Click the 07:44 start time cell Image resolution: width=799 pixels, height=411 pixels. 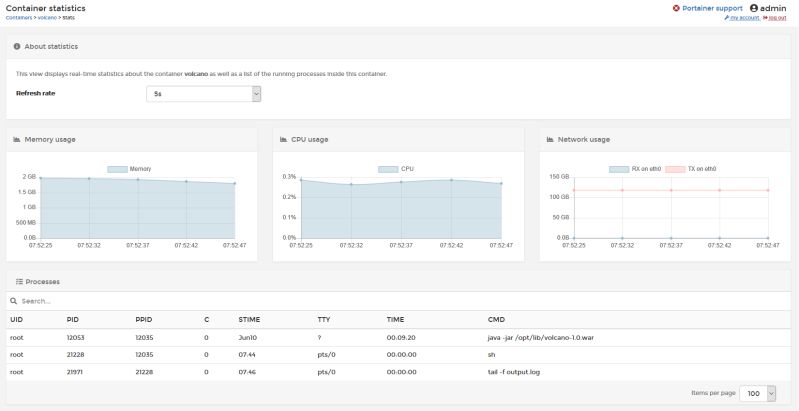[x=246, y=354]
